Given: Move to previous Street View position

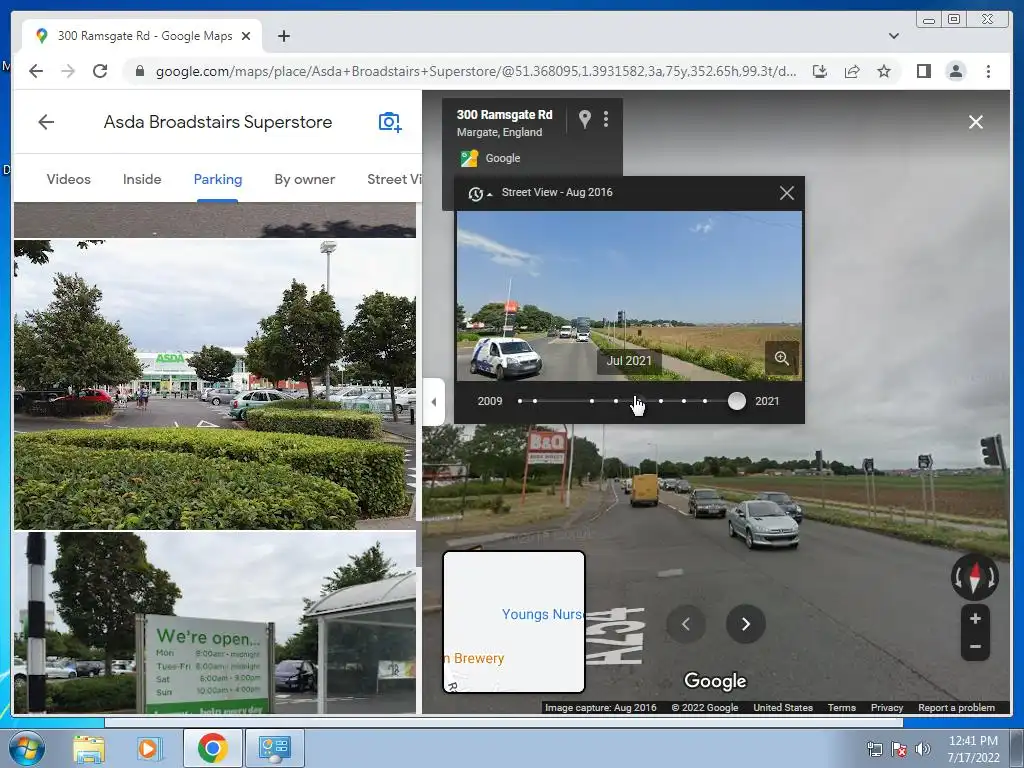Looking at the screenshot, I should (x=686, y=624).
